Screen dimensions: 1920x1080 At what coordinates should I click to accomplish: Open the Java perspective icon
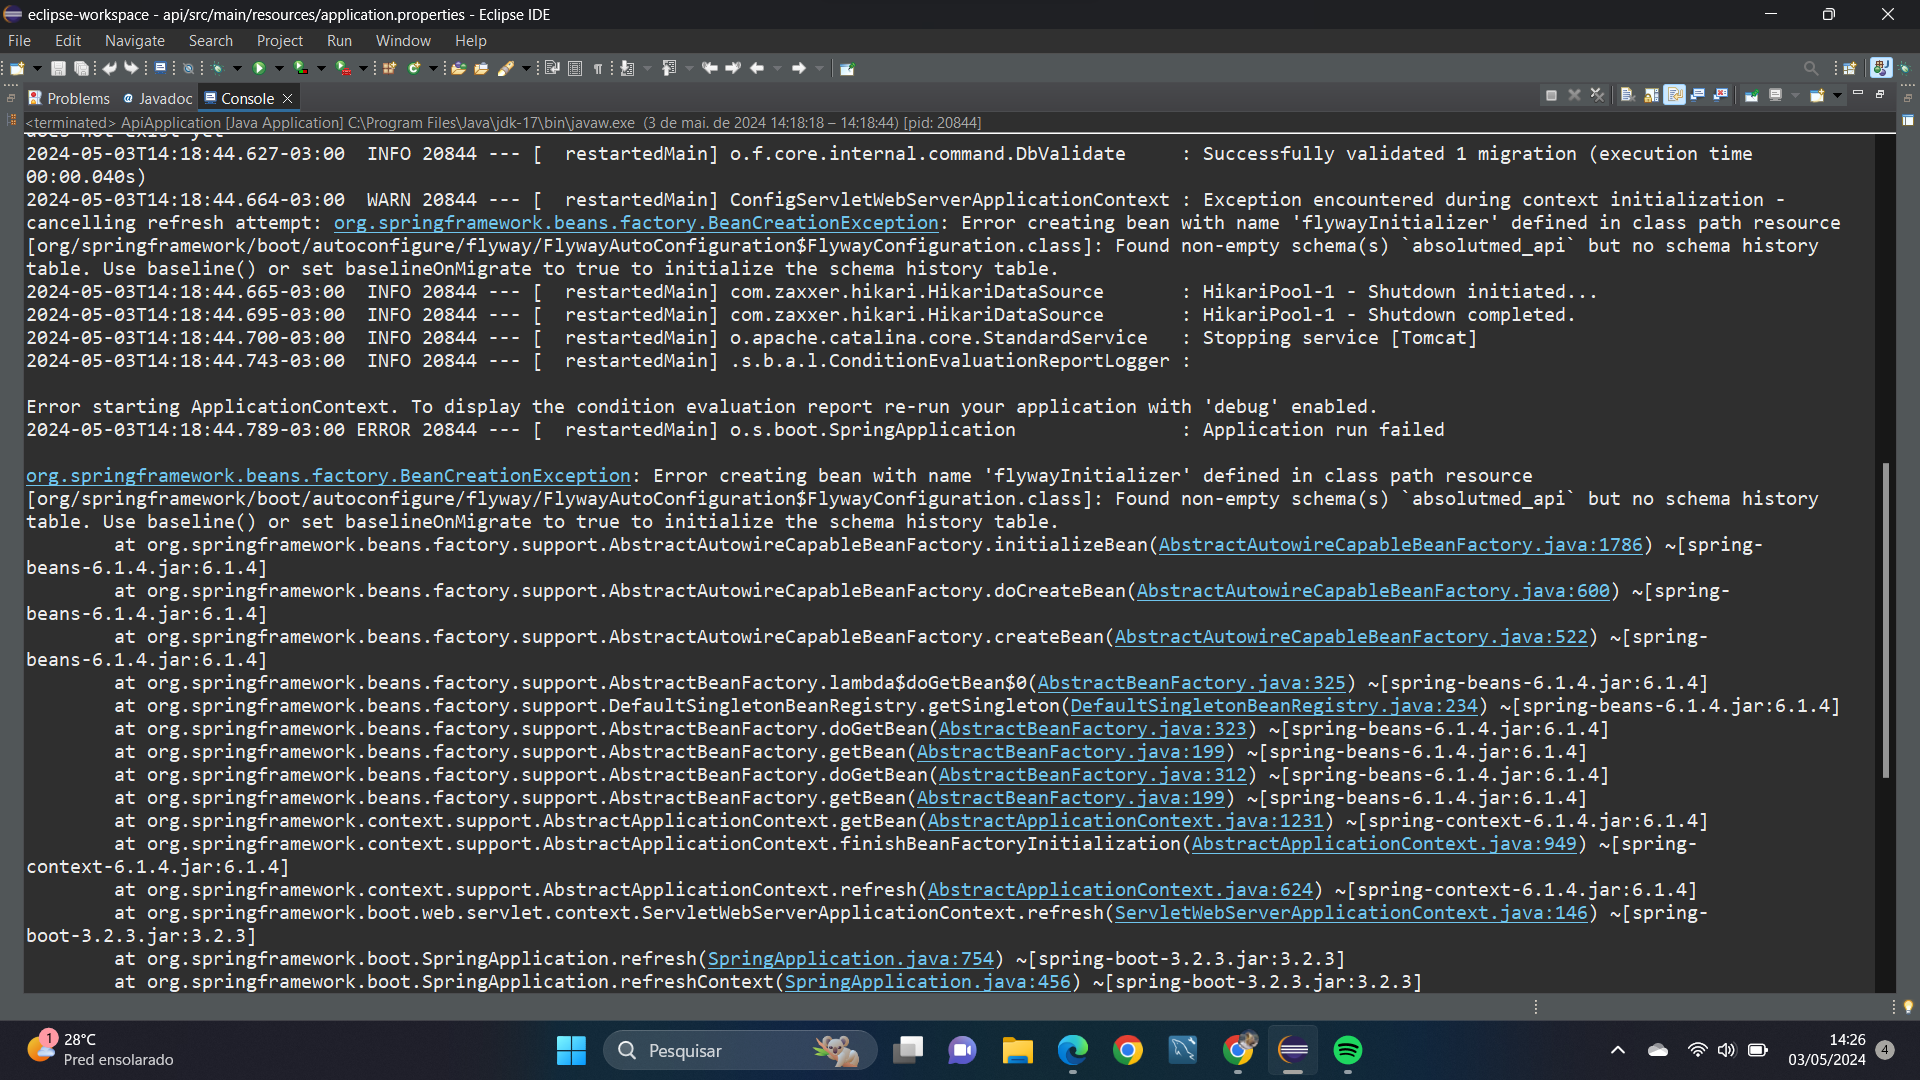tap(1881, 68)
